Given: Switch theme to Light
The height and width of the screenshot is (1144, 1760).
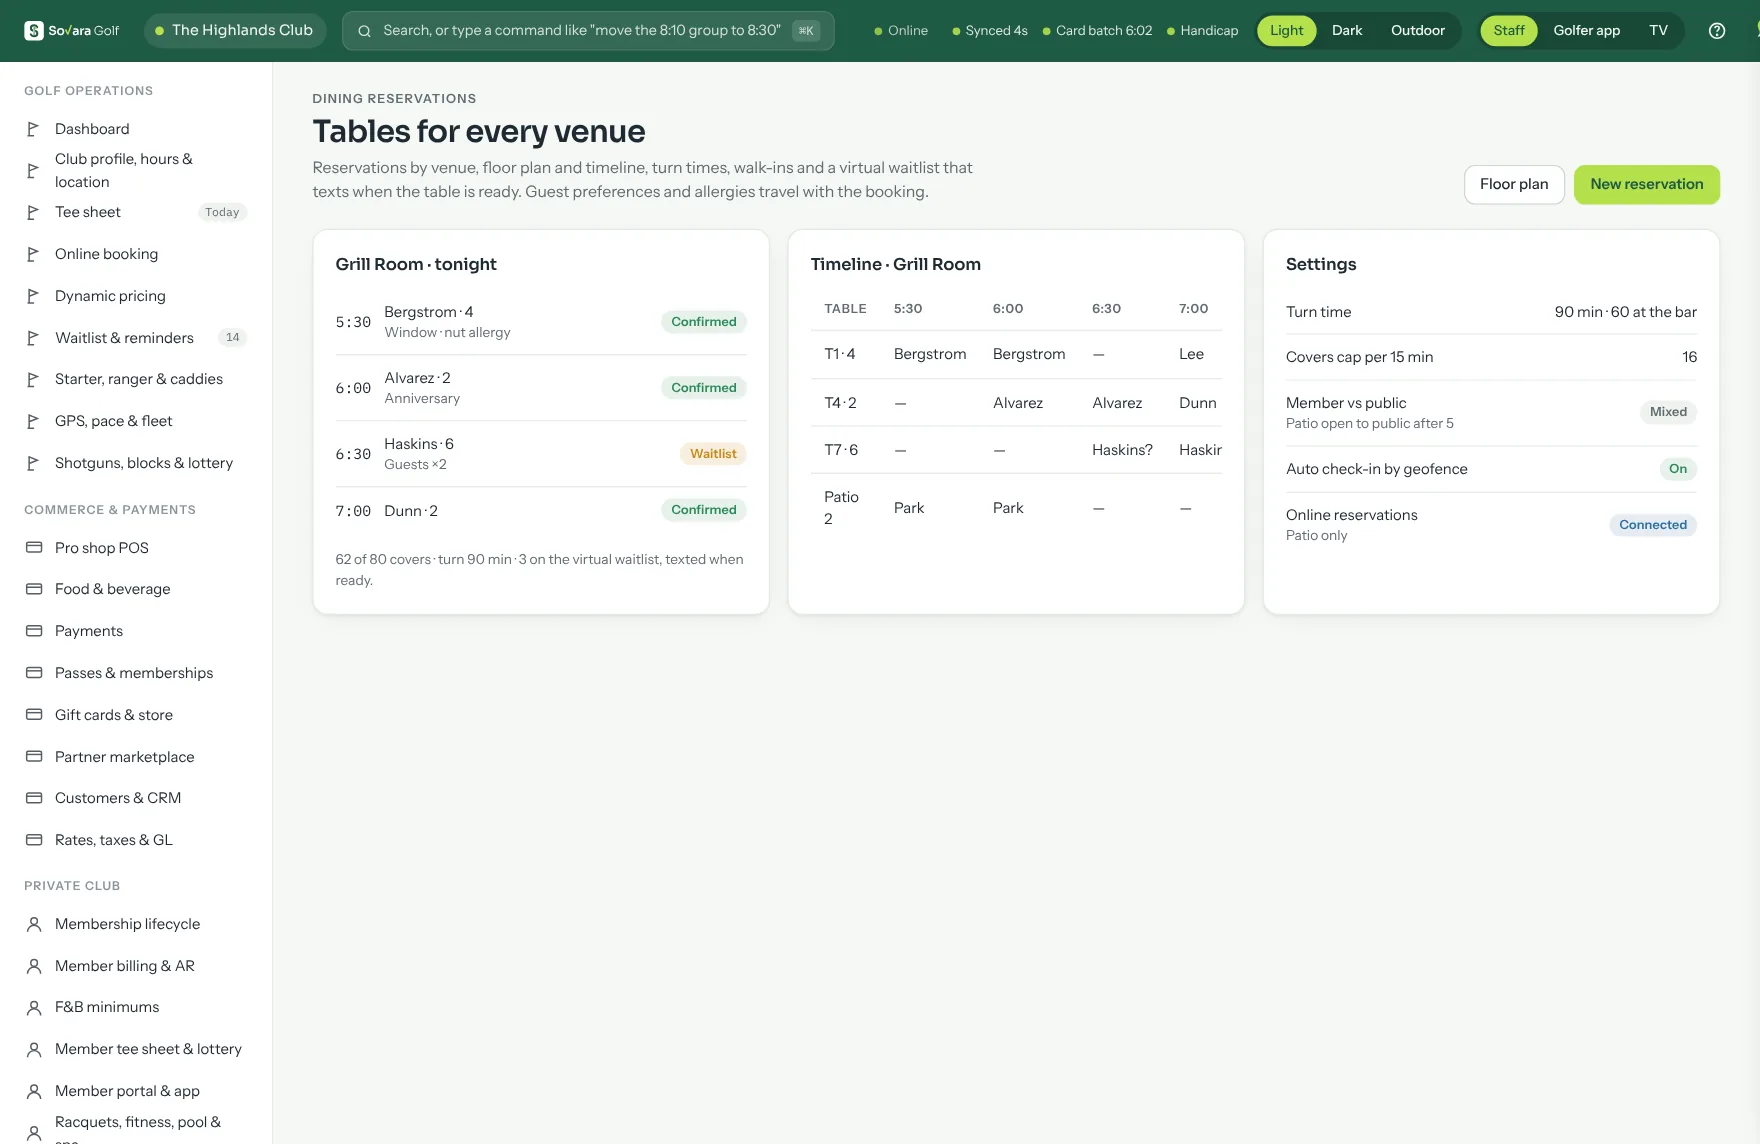Looking at the screenshot, I should pos(1286,31).
